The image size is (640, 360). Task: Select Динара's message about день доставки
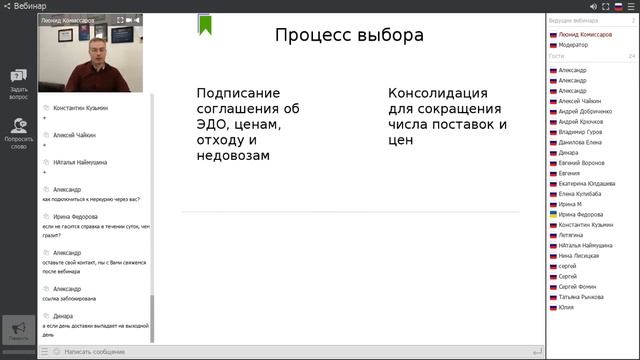[x=96, y=330]
